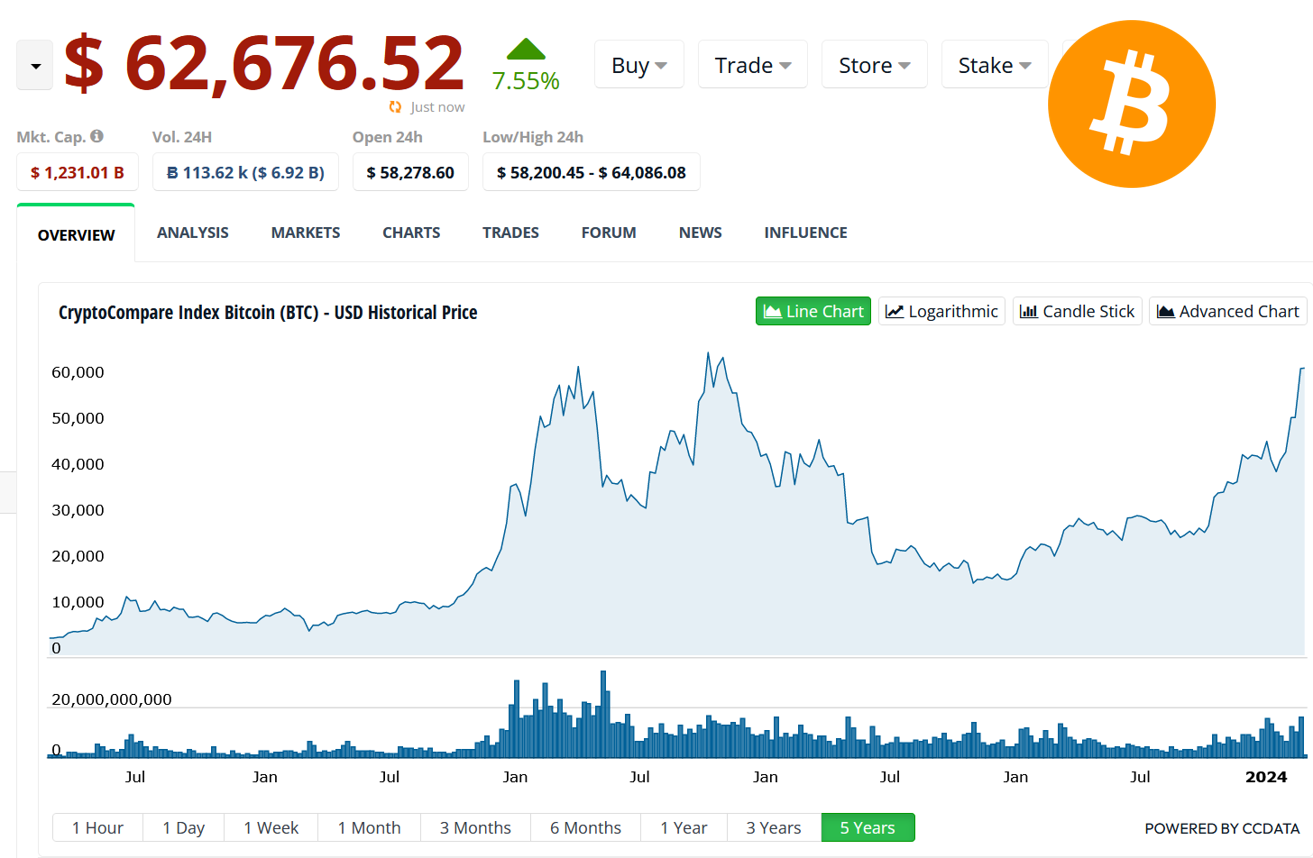
Task: Click the Stake button
Action: [994, 63]
